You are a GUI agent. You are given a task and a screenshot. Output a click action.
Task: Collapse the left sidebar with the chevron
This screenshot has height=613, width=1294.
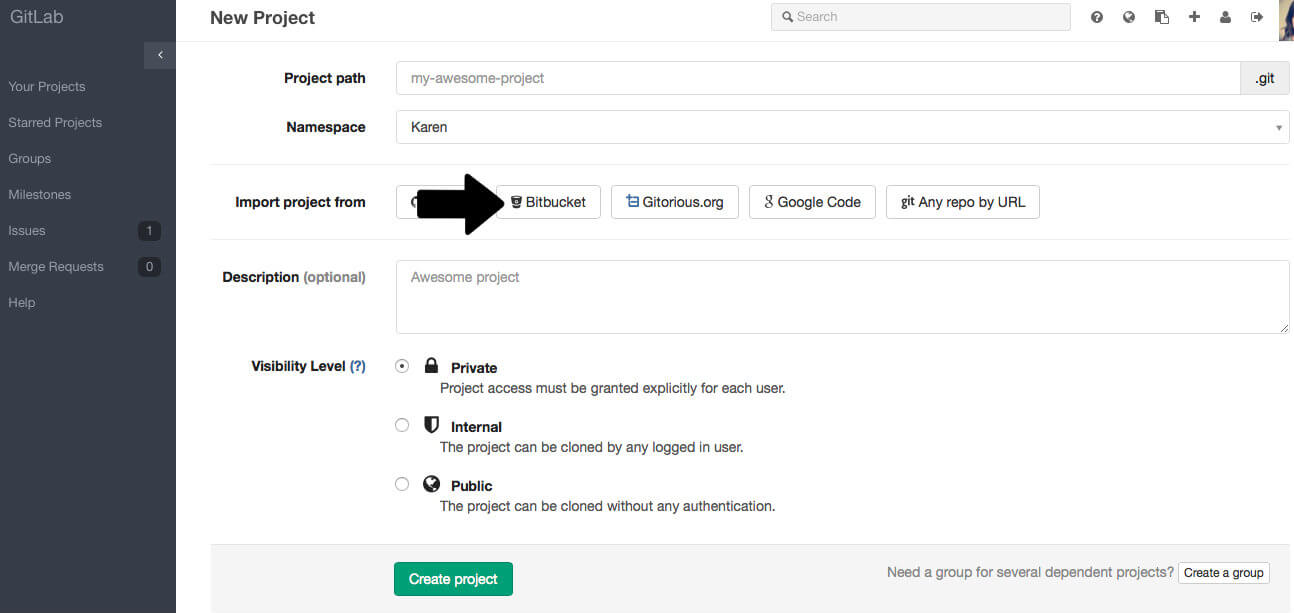coord(159,55)
